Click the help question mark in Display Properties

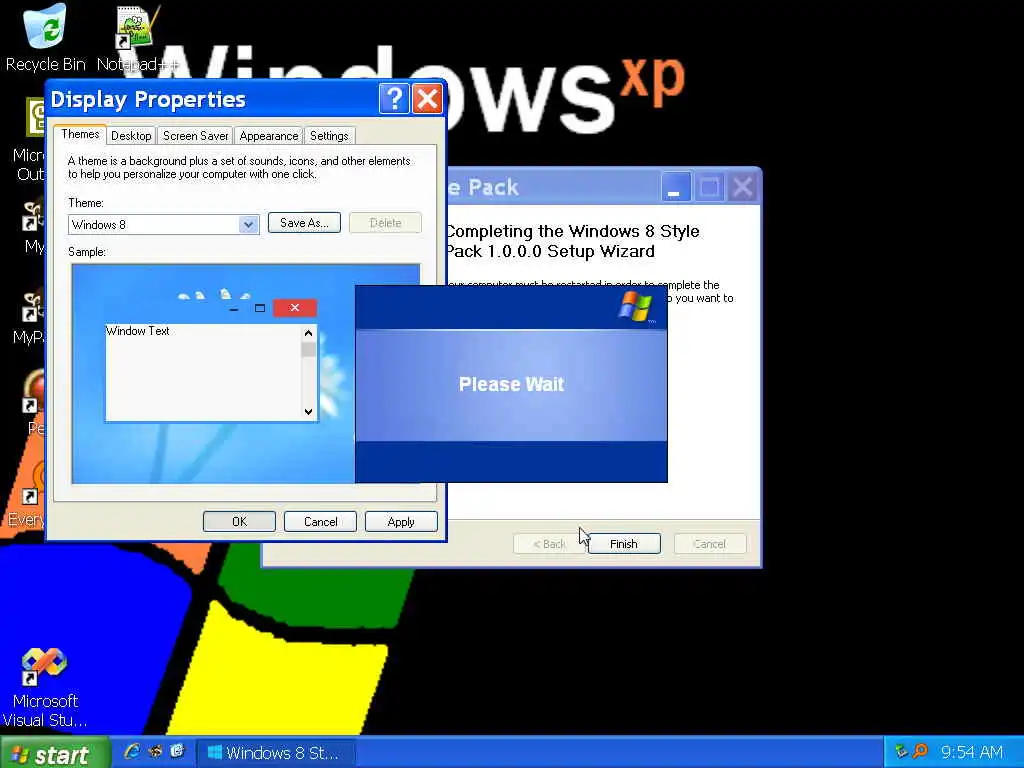click(x=394, y=99)
